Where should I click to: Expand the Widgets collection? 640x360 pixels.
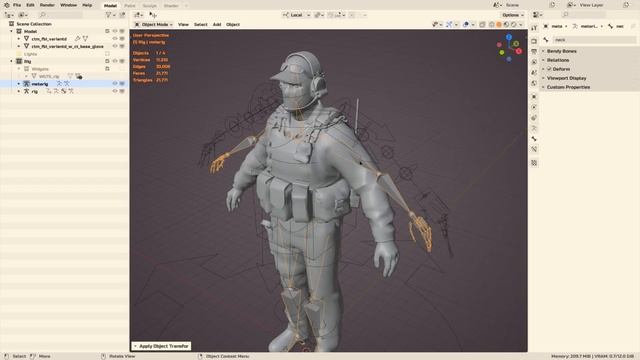pos(19,69)
